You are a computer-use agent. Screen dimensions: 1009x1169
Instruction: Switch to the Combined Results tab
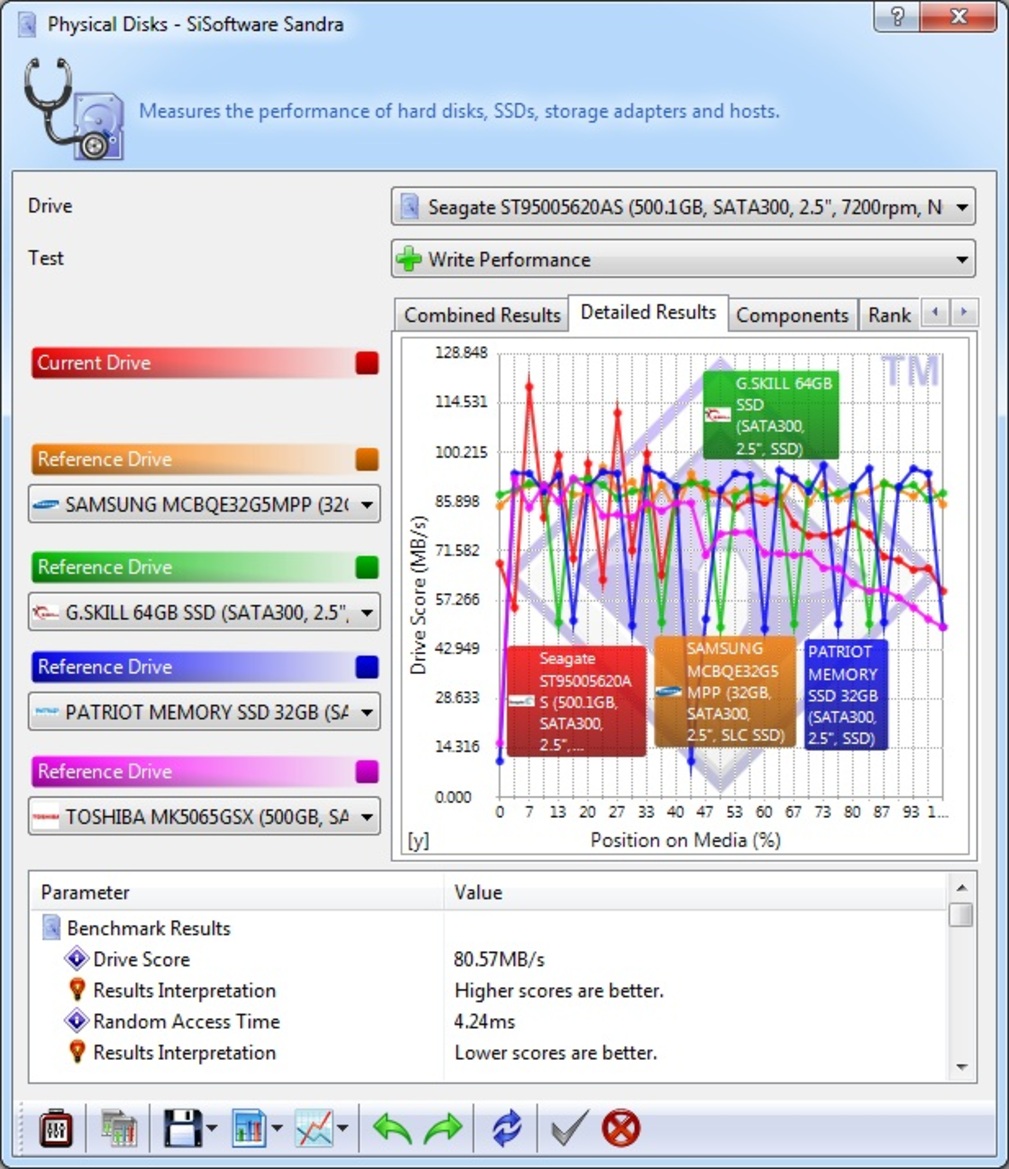click(482, 315)
